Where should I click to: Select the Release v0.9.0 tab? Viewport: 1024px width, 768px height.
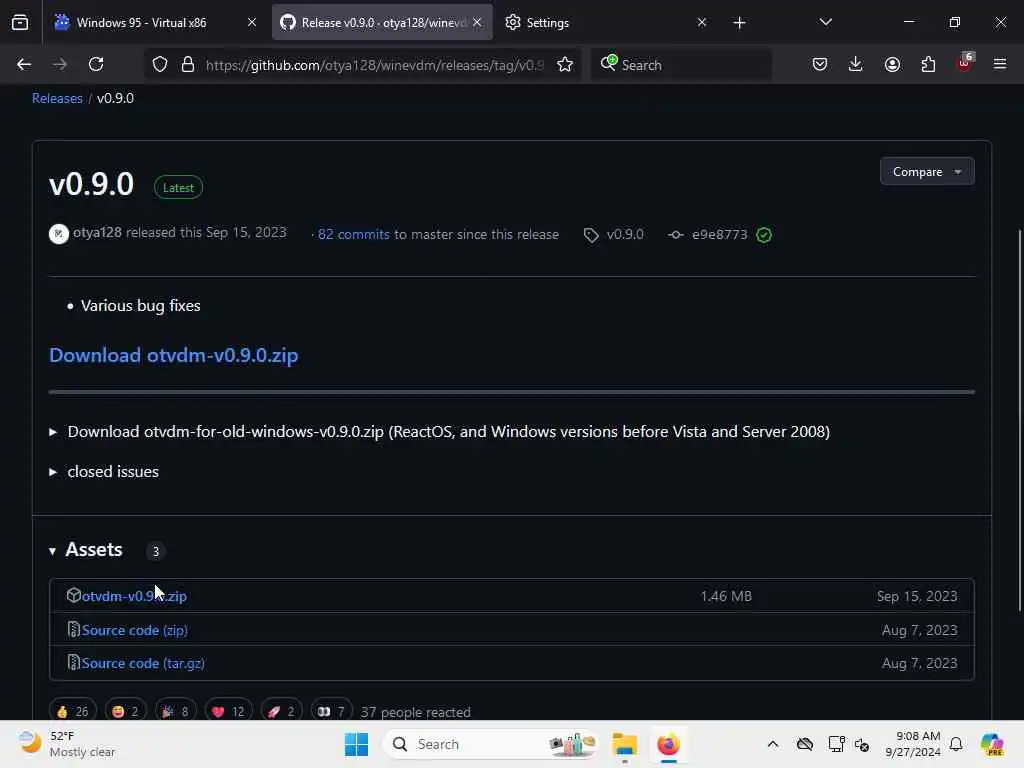coord(382,23)
